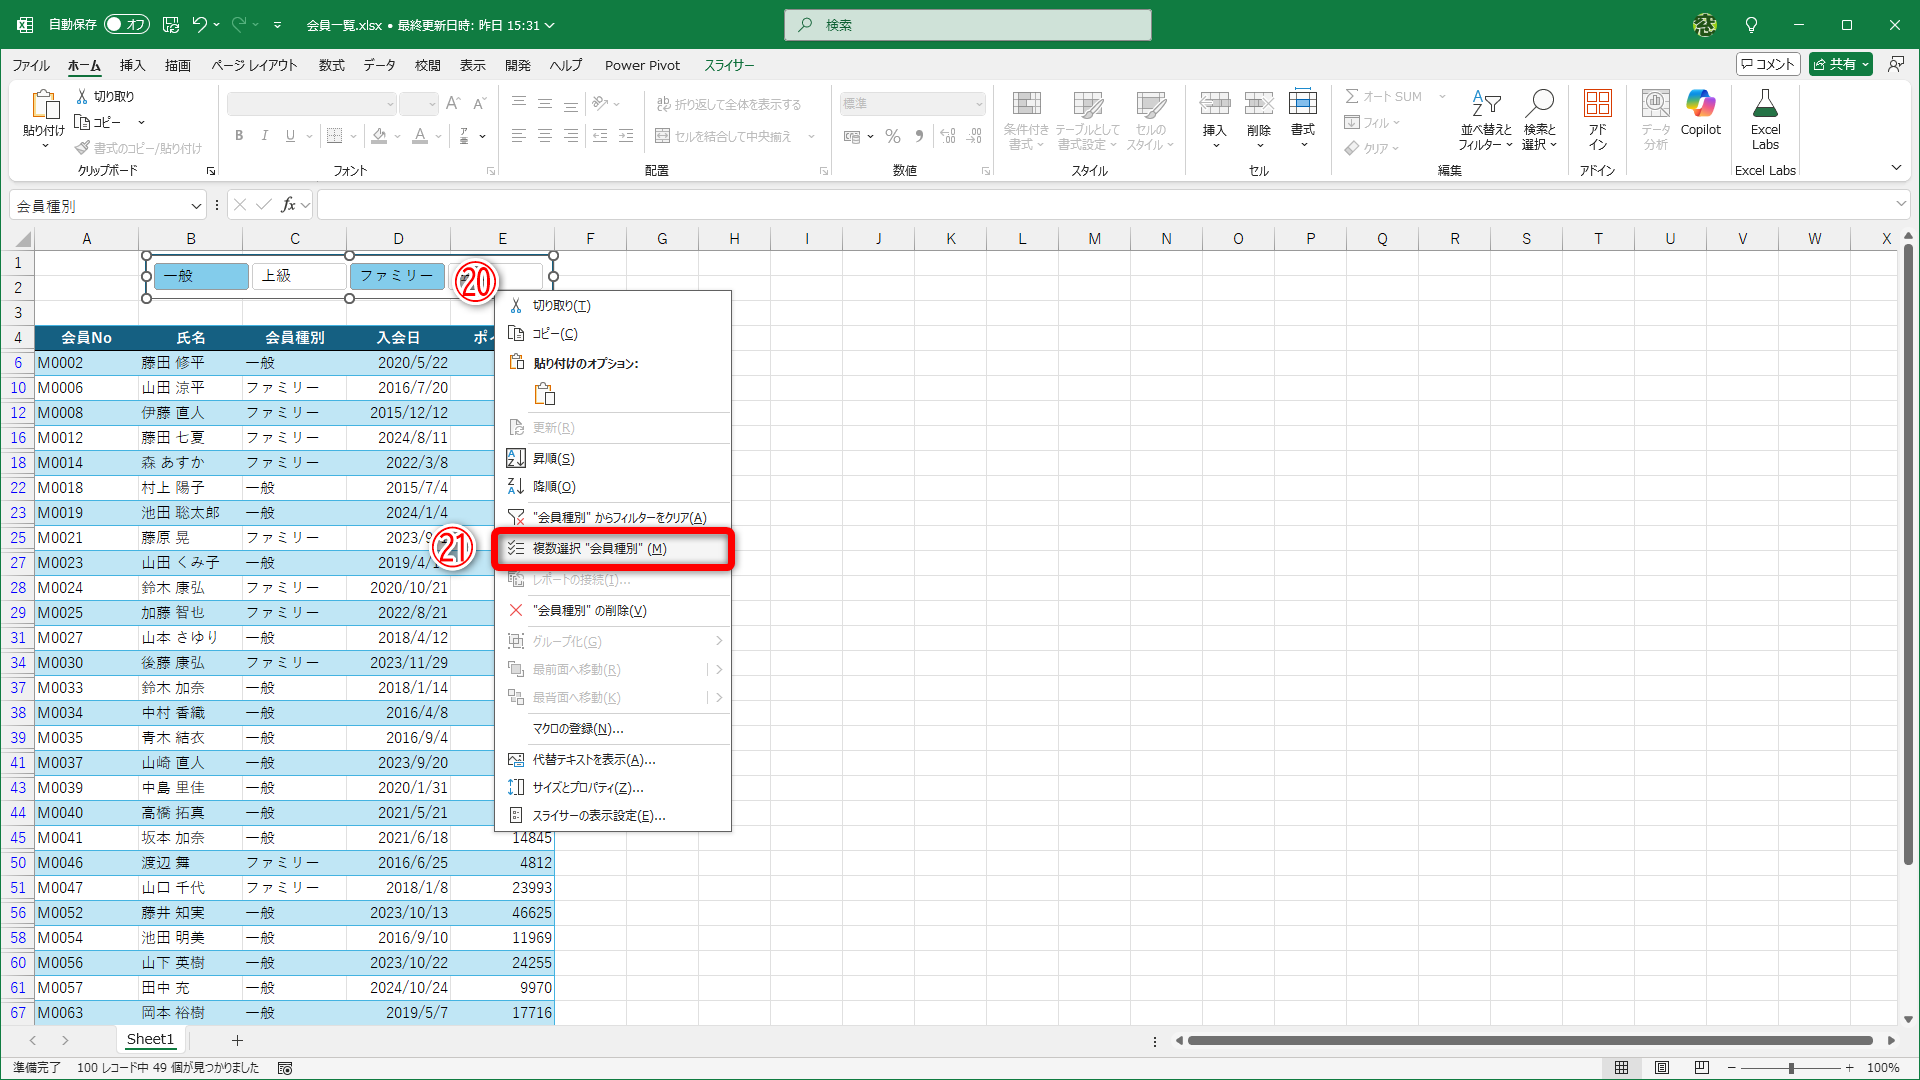The image size is (1920, 1080).
Task: Open Find and Select tool
Action: point(1539,119)
